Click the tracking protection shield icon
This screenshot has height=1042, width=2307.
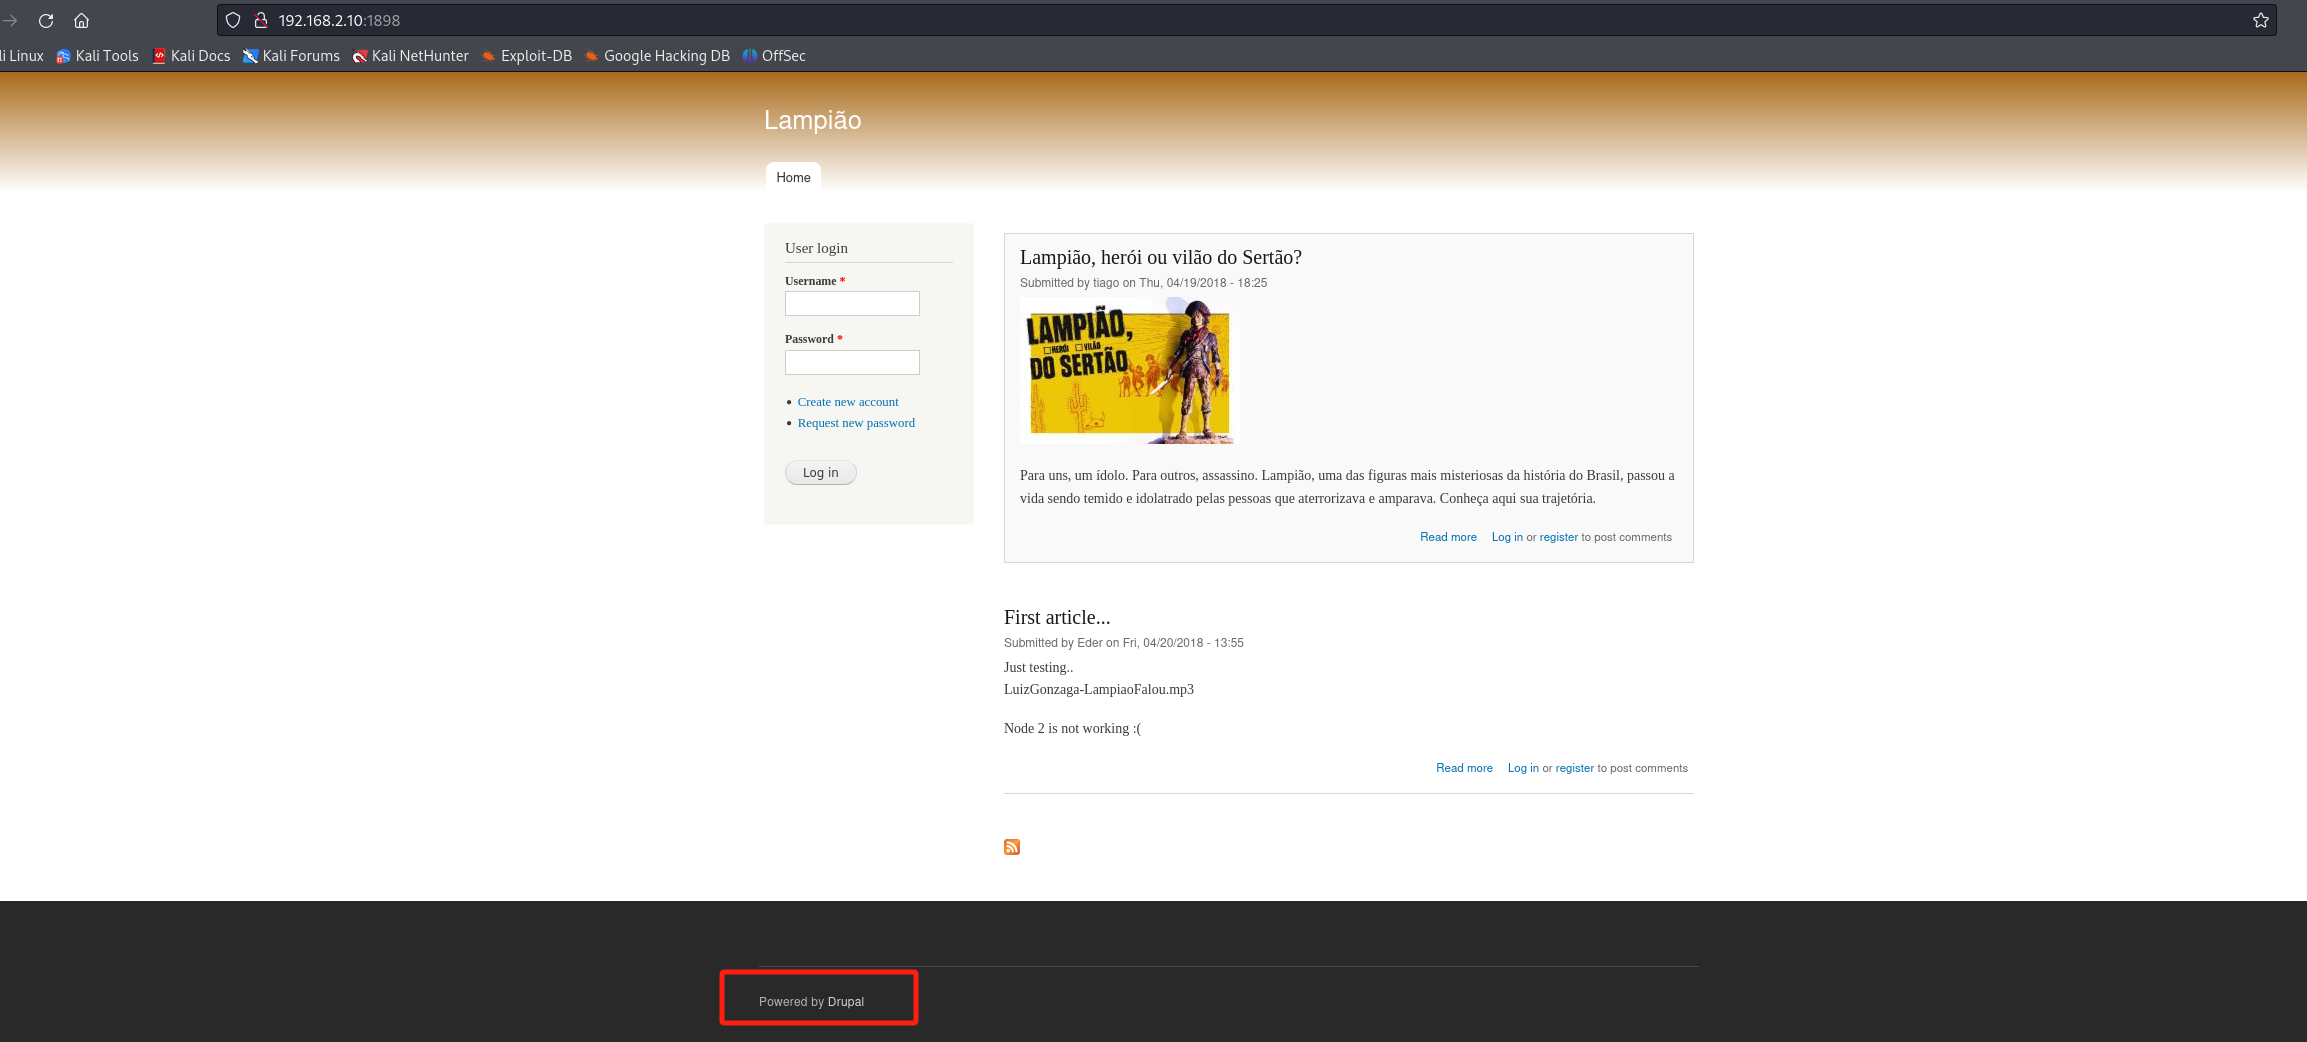[233, 20]
